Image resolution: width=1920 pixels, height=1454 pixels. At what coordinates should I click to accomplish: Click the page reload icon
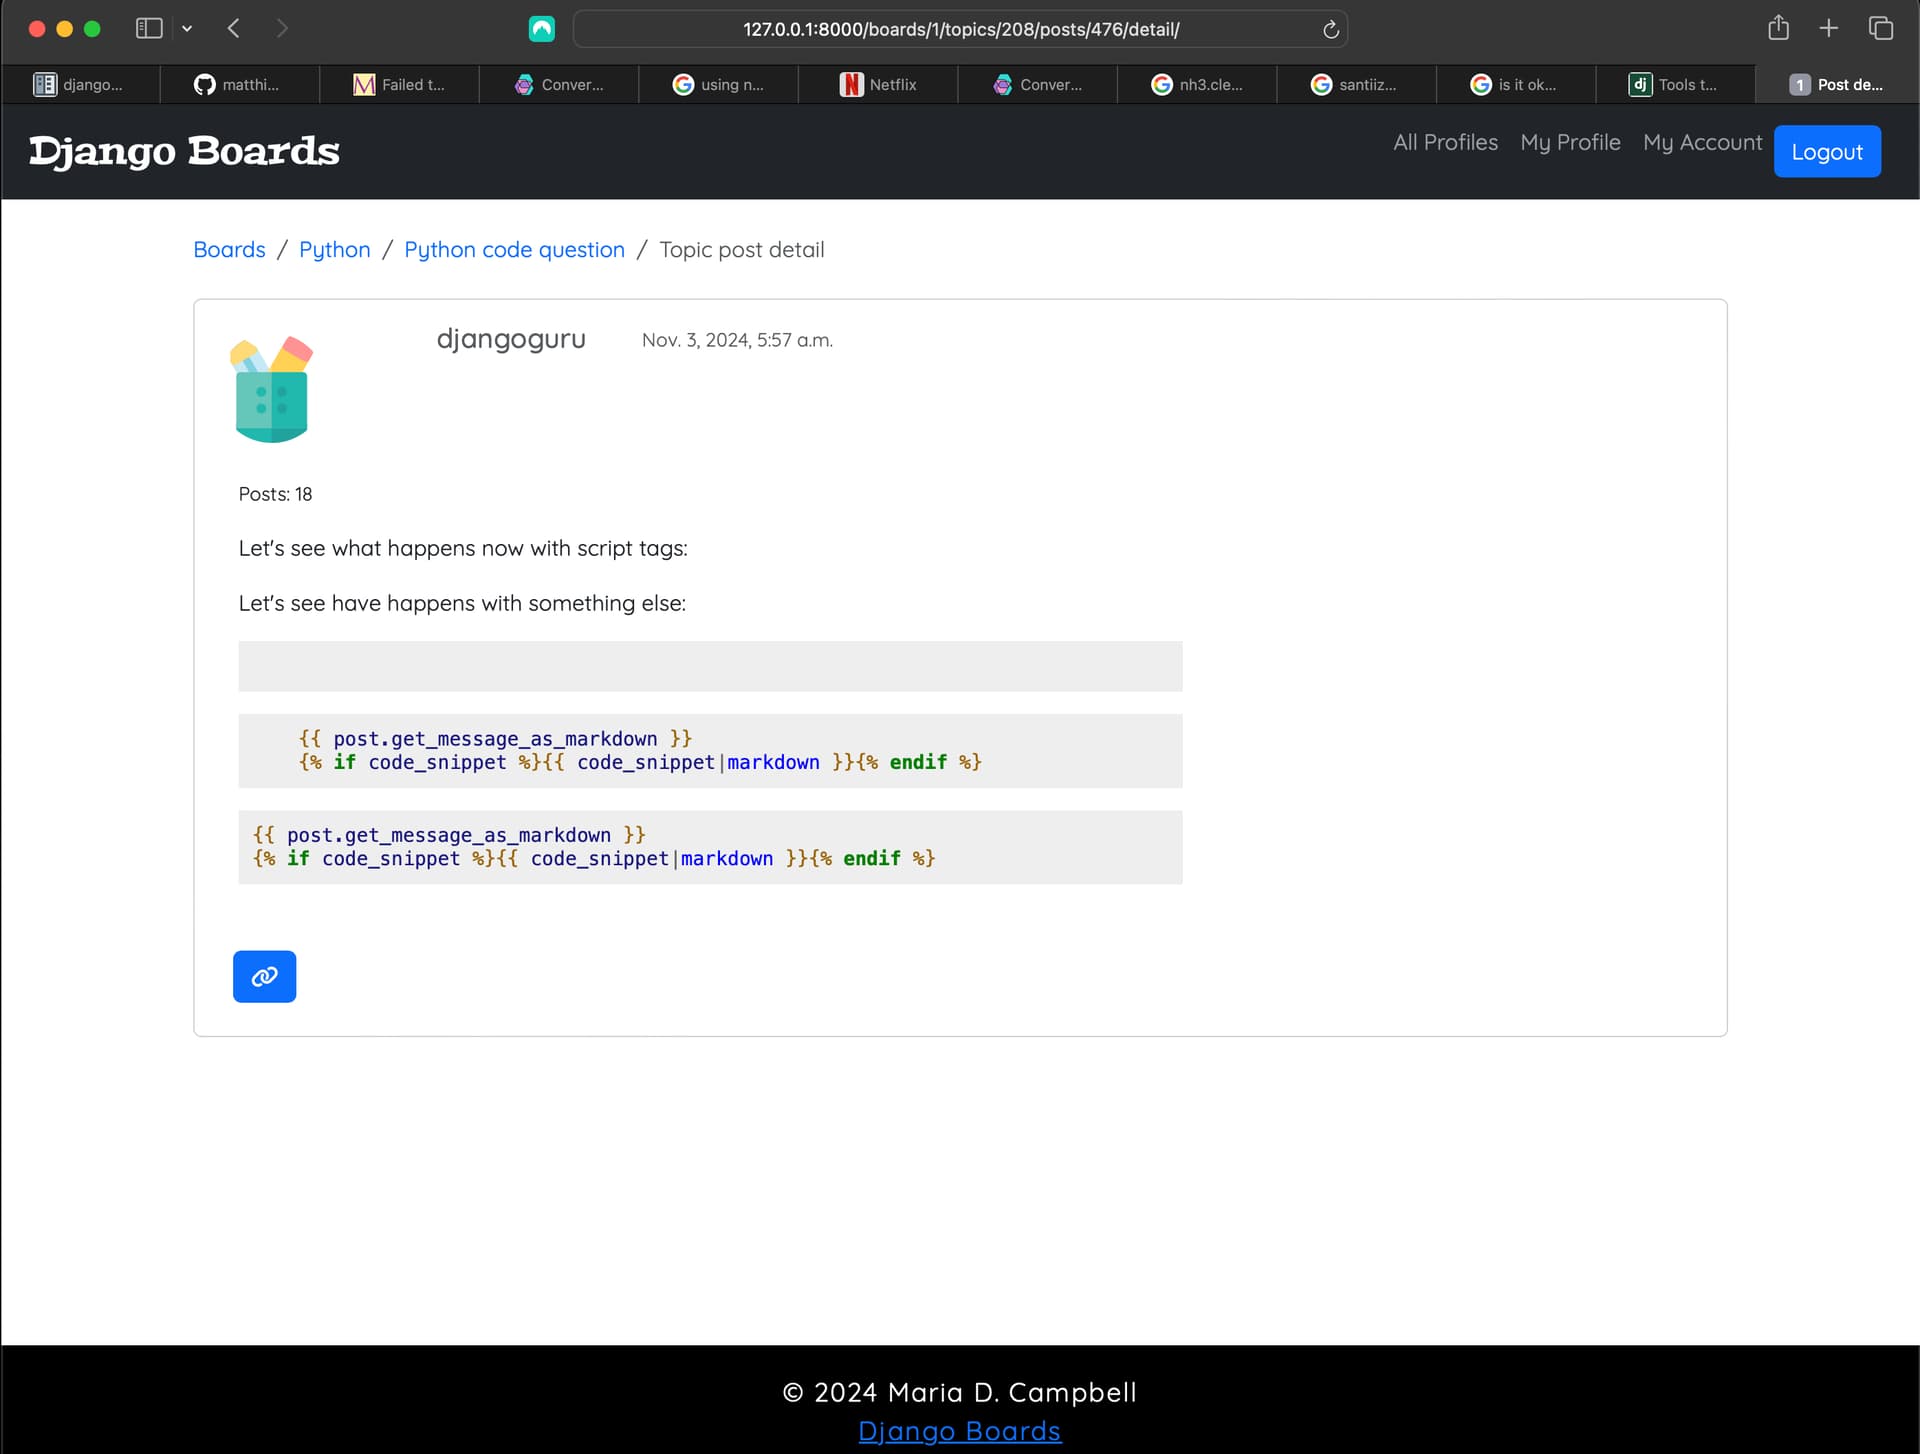click(1330, 30)
